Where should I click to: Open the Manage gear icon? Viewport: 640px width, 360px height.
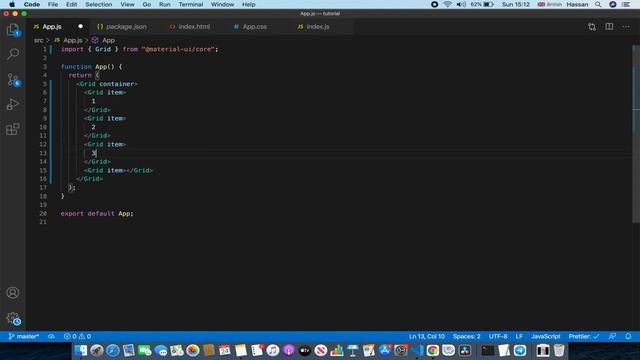(x=13, y=318)
